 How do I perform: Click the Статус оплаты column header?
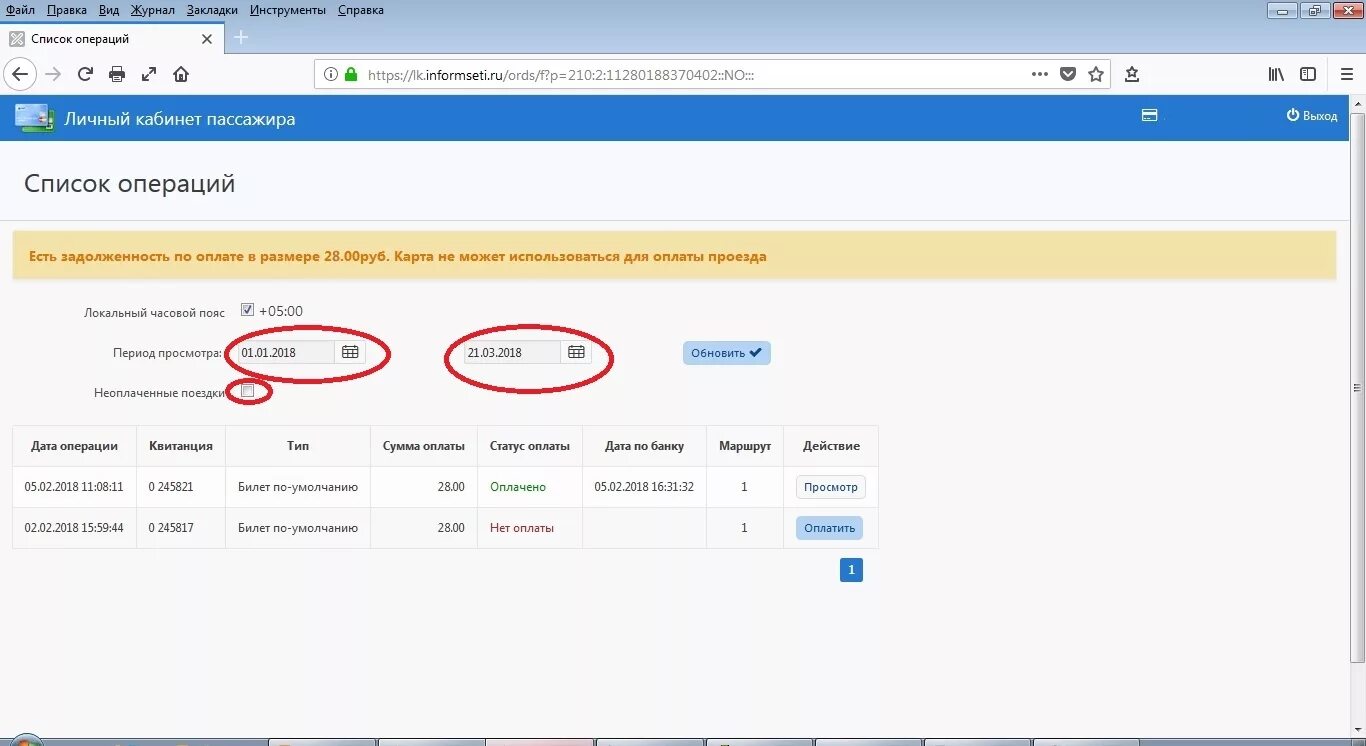(x=530, y=446)
